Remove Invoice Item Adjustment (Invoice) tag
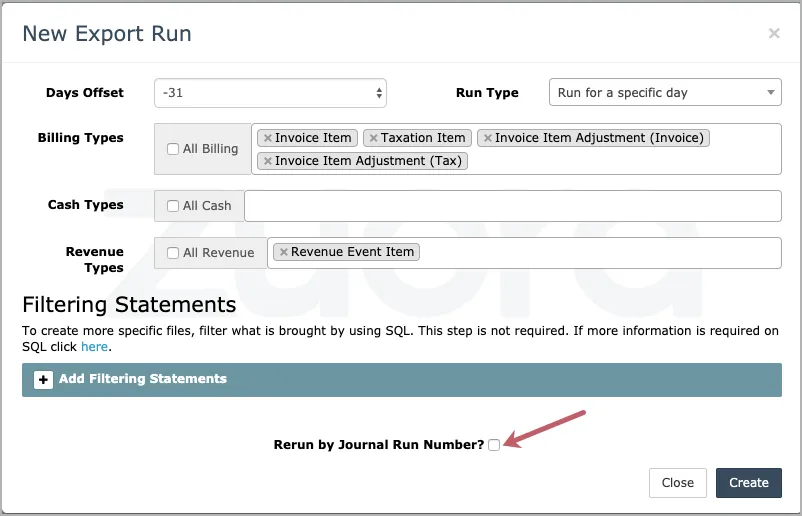This screenshot has width=802, height=516. point(487,138)
